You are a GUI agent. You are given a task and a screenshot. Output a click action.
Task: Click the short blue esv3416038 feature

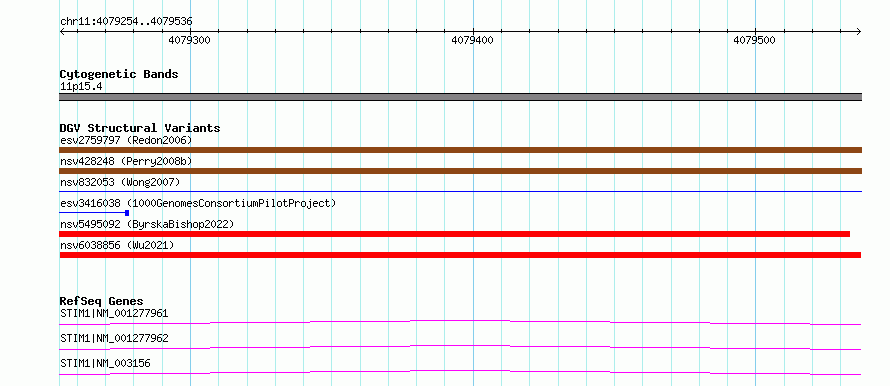click(94, 213)
